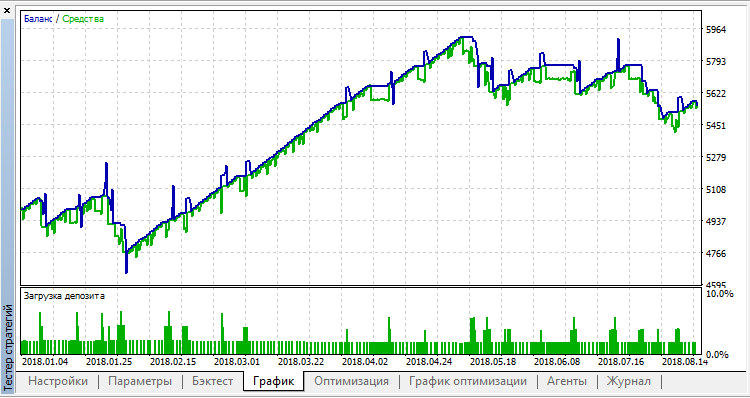750x398 pixels.
Task: Go to the Оптимизация tab
Action: 351,381
